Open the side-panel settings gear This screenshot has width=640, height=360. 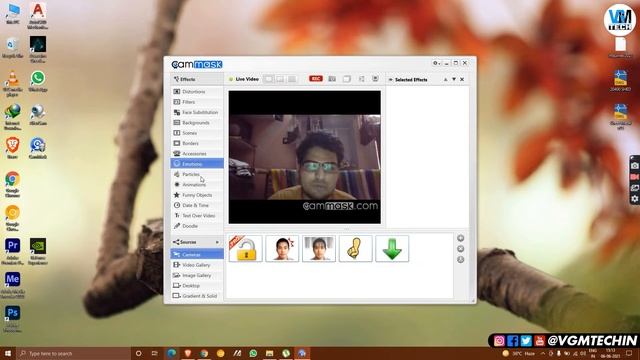pyautogui.click(x=634, y=199)
